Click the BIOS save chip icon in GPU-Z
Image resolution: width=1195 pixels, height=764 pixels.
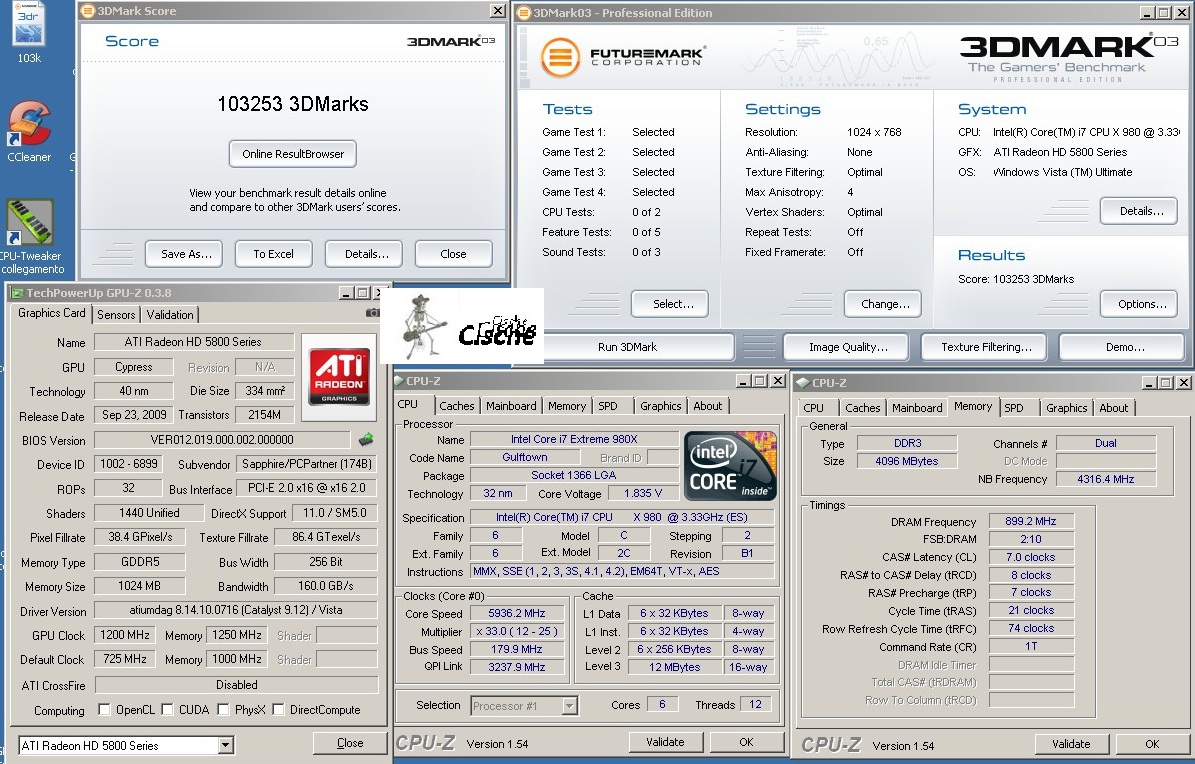367,439
